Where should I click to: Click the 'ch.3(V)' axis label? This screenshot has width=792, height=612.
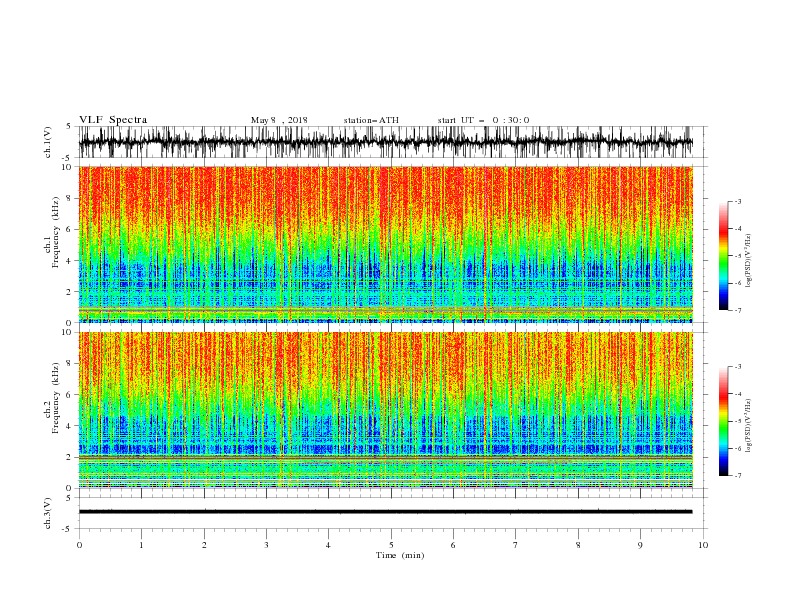[x=48, y=513]
